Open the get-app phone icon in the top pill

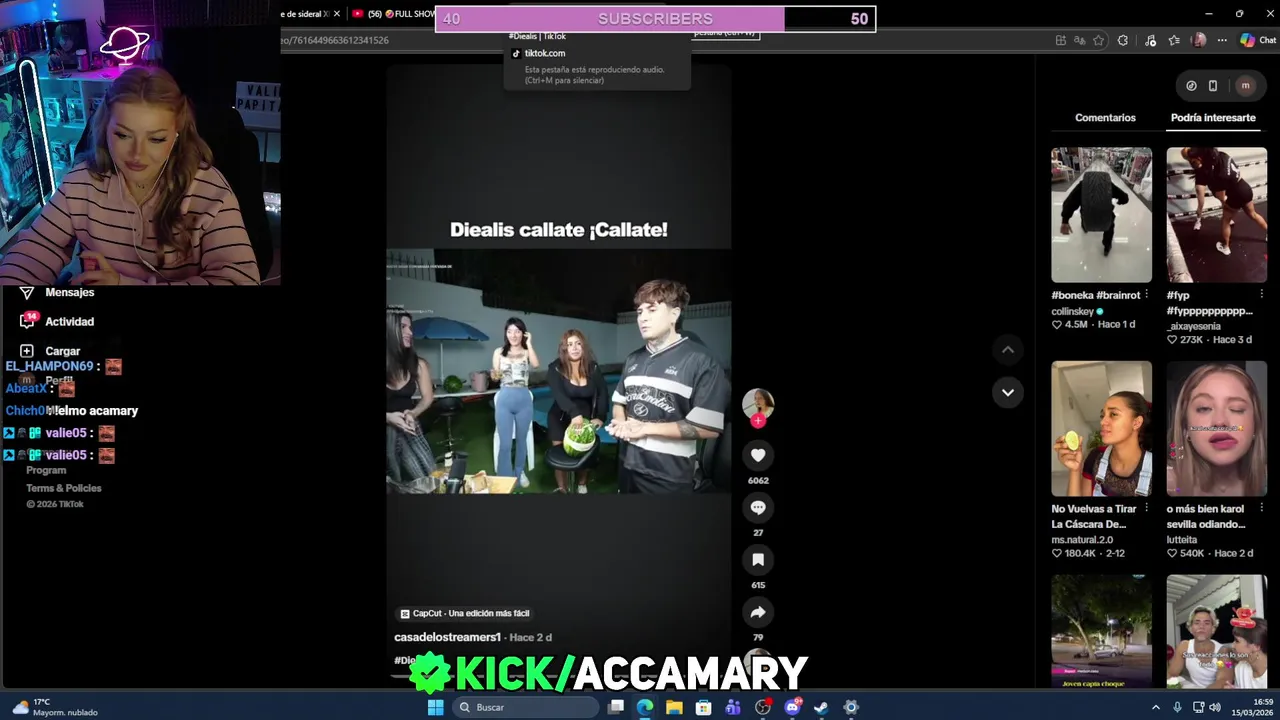(x=1213, y=86)
